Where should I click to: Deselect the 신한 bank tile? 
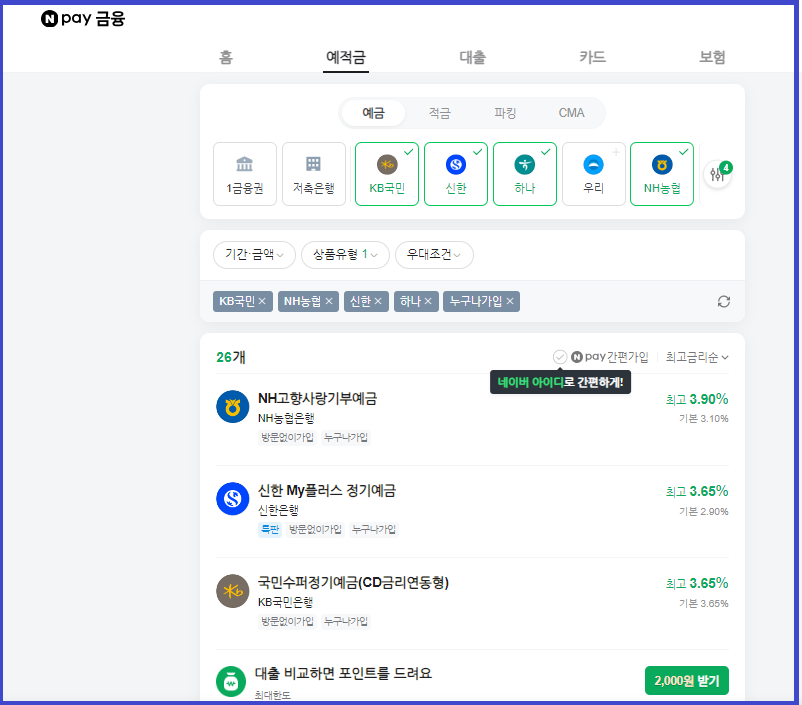click(456, 174)
